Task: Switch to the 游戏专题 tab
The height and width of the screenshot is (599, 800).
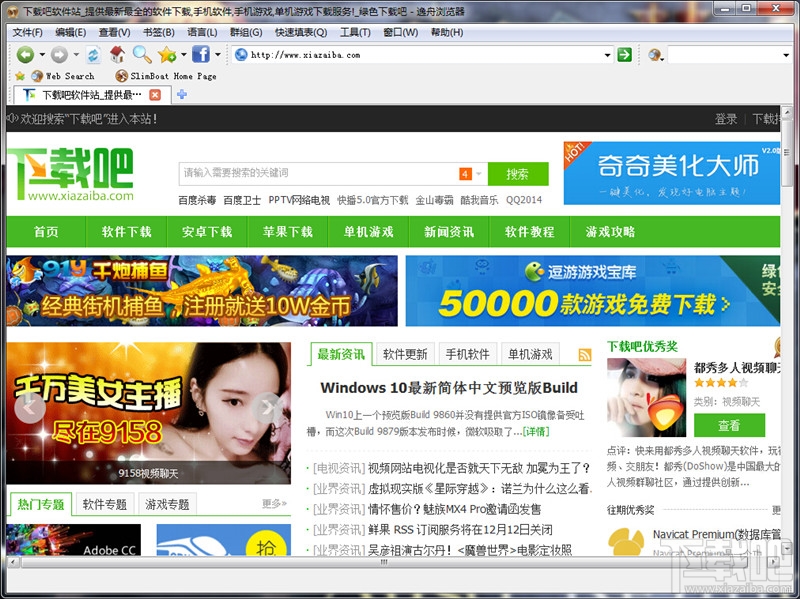Action: coord(167,505)
